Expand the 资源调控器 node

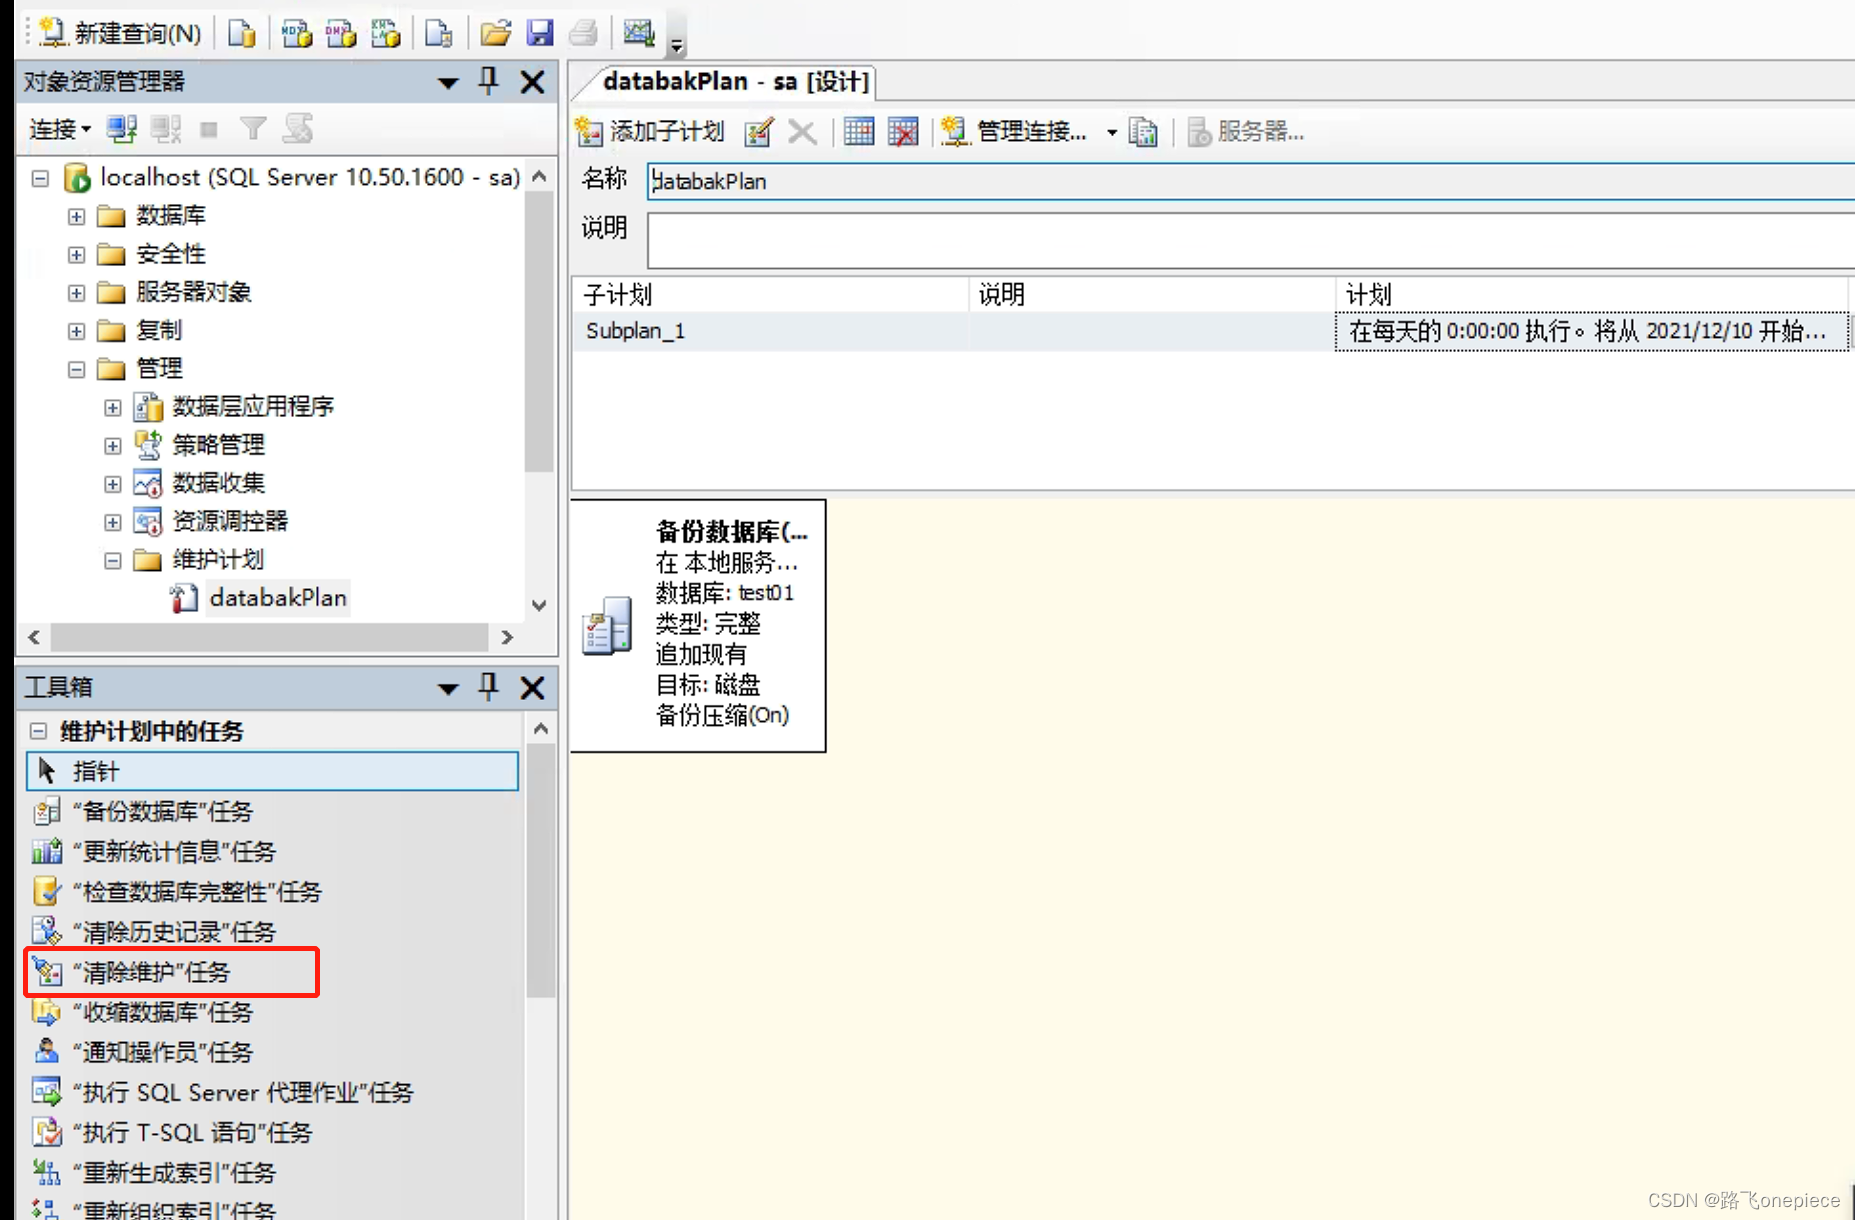113,522
